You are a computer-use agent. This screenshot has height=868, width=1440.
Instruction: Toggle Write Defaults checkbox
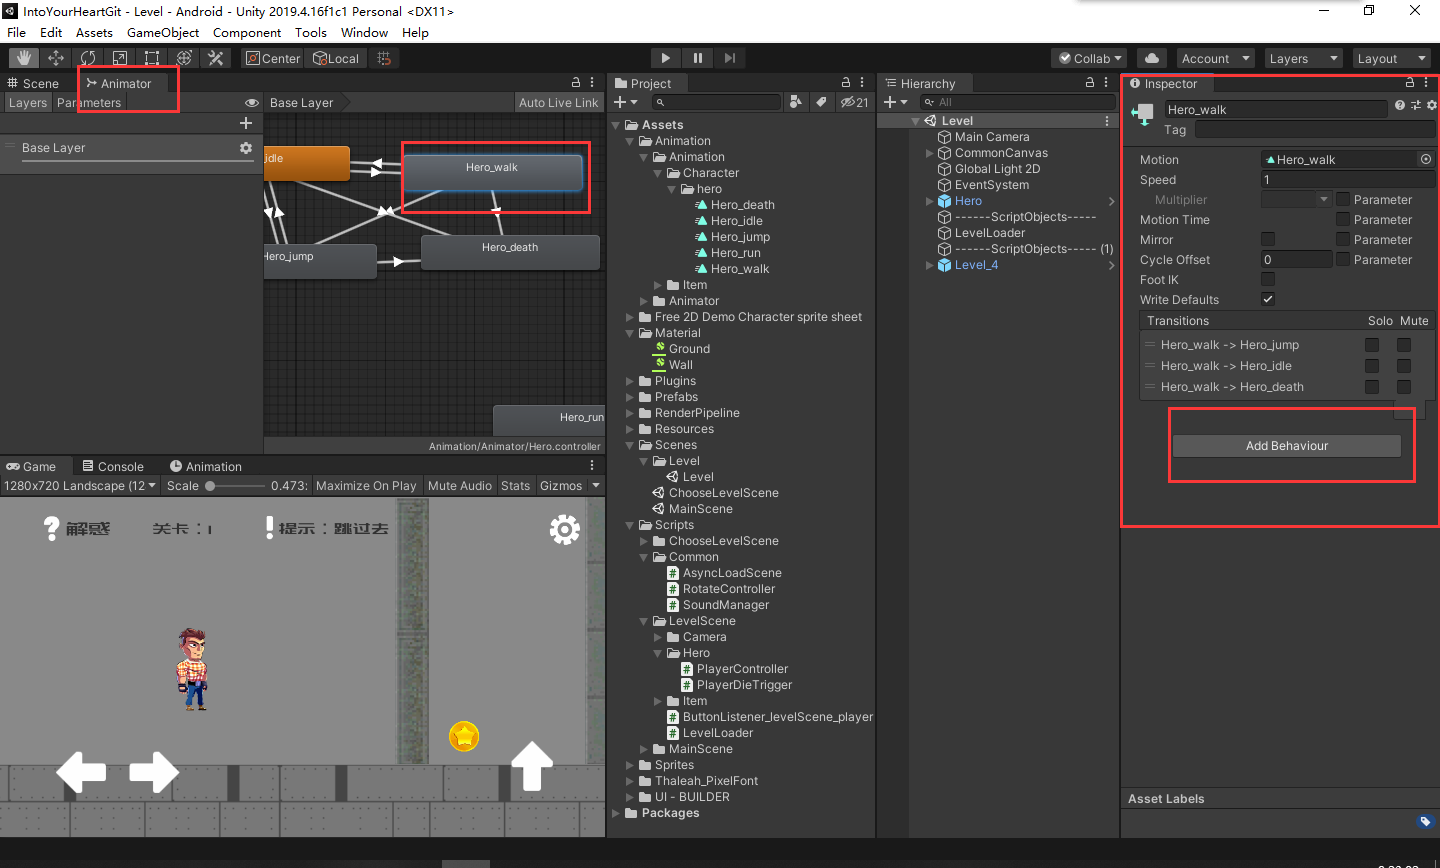coord(1268,299)
